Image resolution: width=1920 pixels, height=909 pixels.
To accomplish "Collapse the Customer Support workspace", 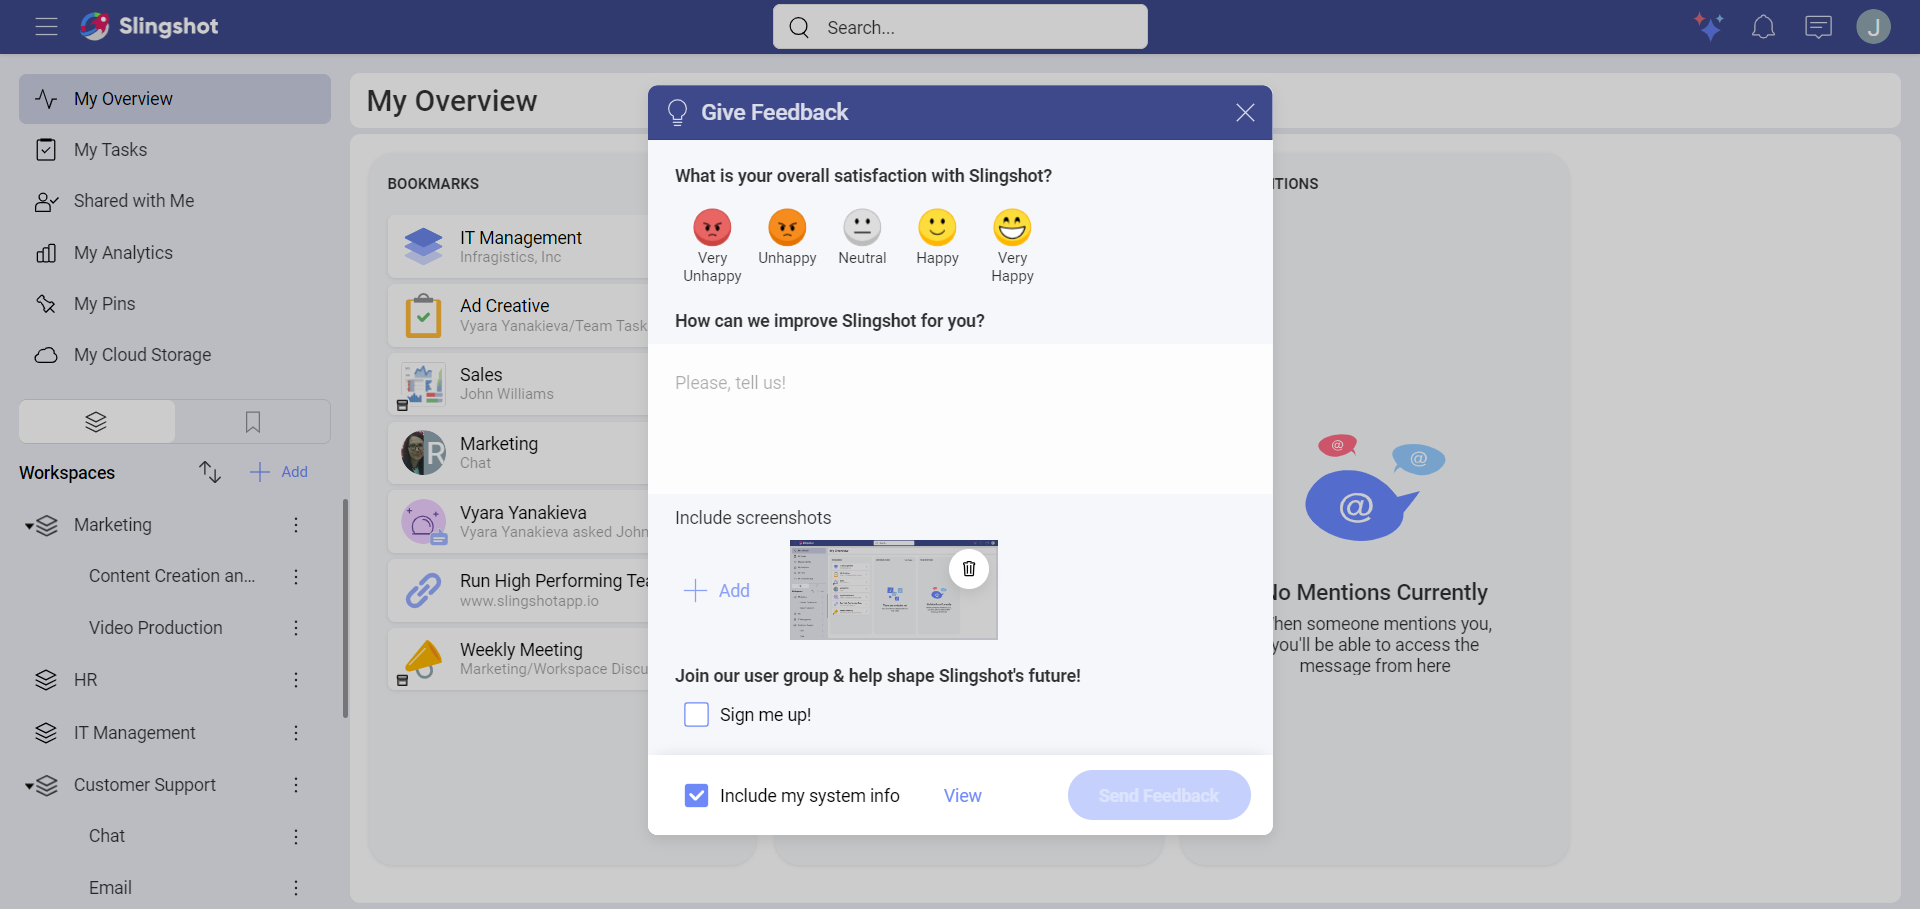I will pyautogui.click(x=29, y=786).
